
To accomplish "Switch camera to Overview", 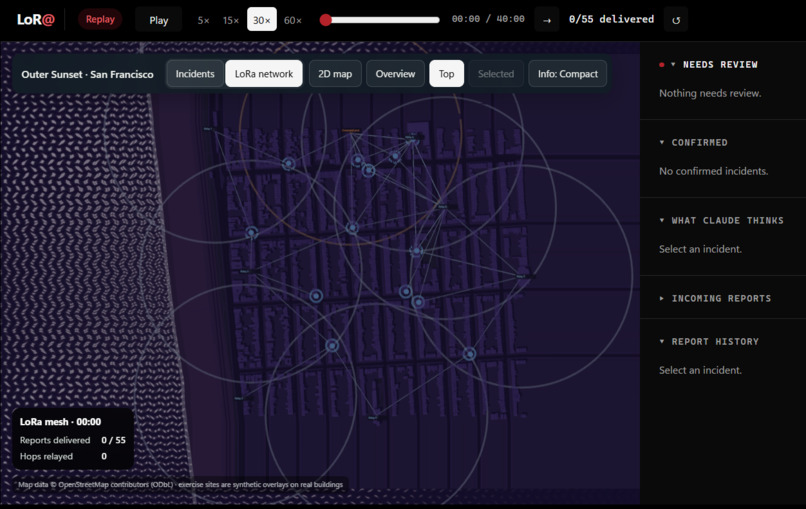I will tap(395, 74).
